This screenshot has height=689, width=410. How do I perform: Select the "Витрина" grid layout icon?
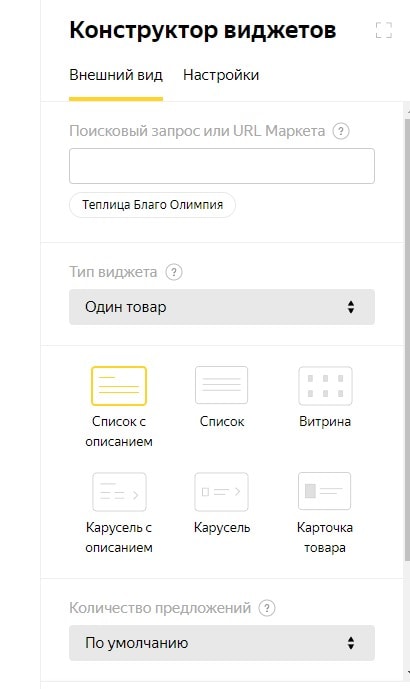tap(325, 385)
